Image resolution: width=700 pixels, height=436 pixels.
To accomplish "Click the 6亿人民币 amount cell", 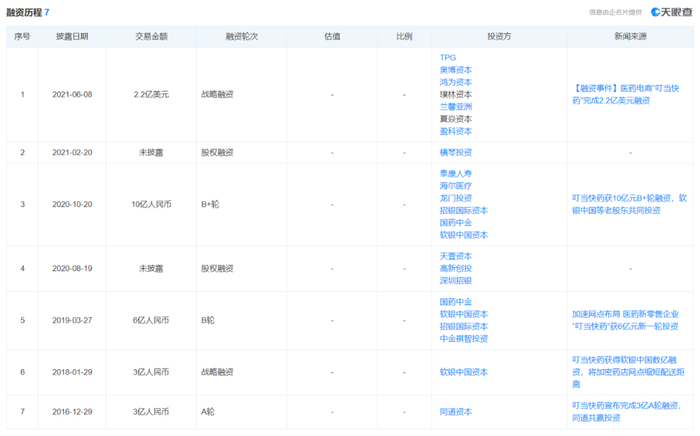I will click(x=151, y=320).
